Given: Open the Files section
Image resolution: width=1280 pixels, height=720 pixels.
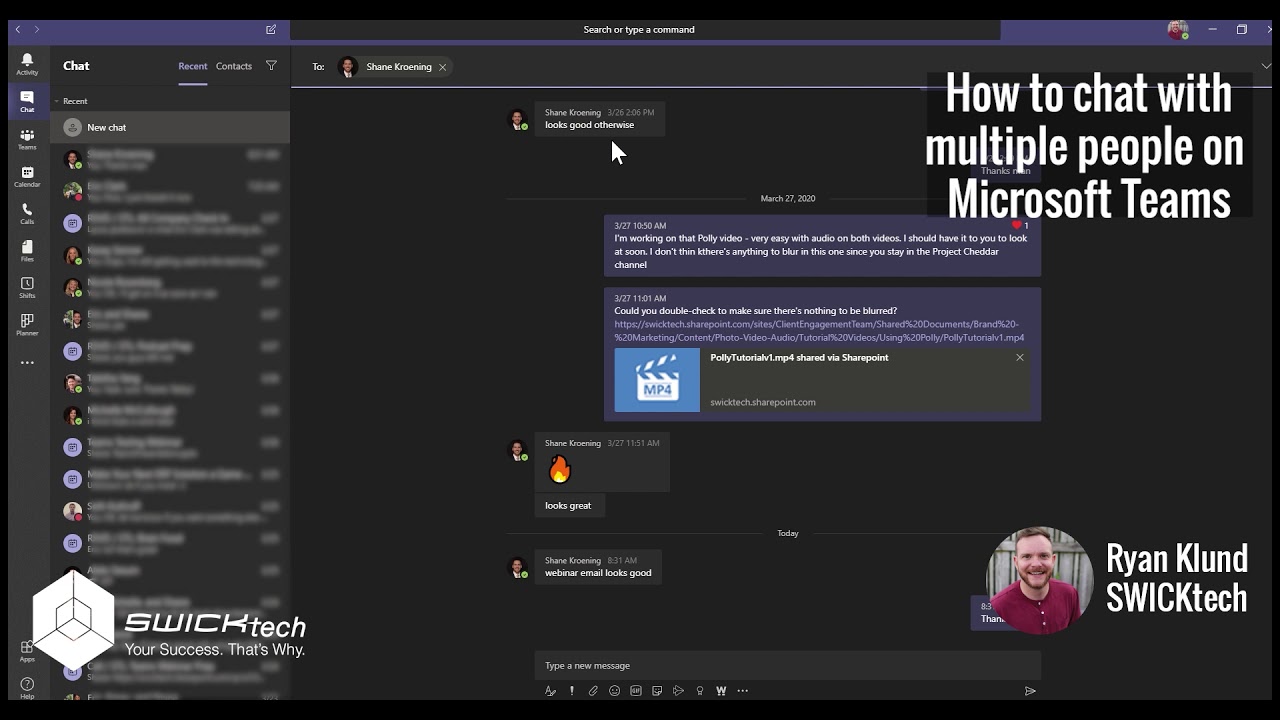Looking at the screenshot, I should pos(27,251).
